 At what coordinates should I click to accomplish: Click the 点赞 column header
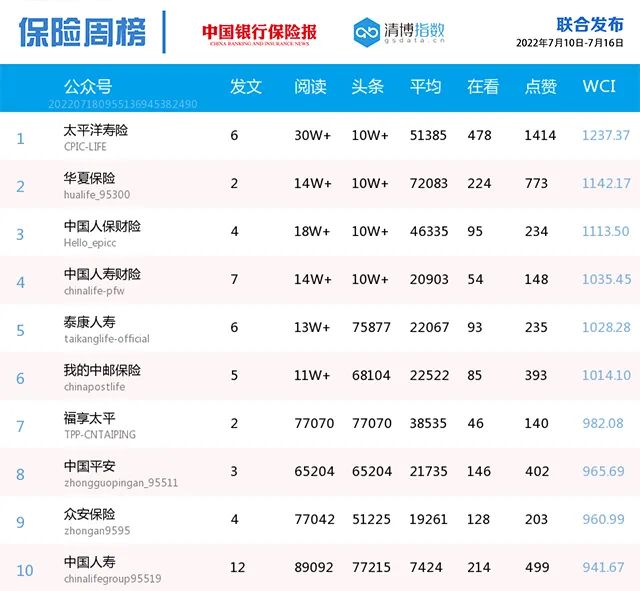point(540,87)
